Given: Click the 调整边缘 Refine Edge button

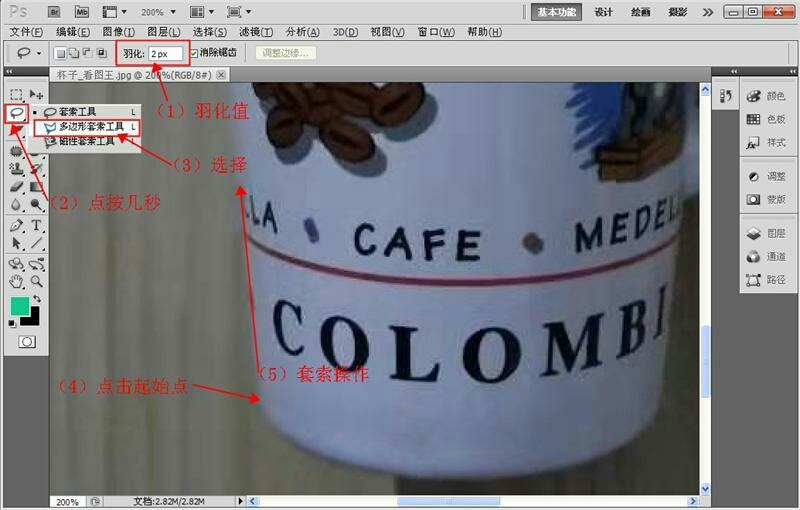Looking at the screenshot, I should coord(285,53).
